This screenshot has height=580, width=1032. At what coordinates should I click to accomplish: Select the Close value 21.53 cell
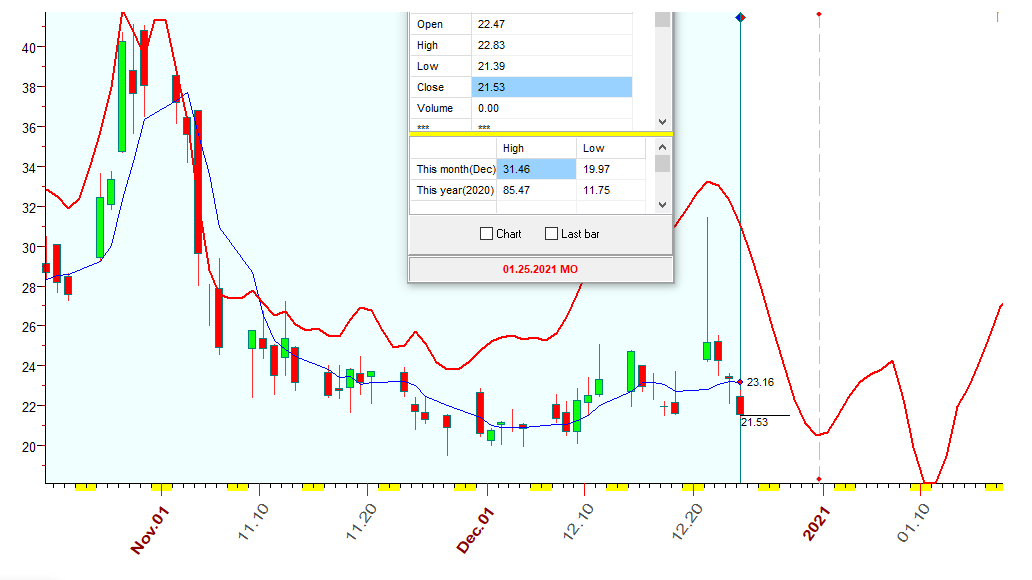[x=552, y=87]
